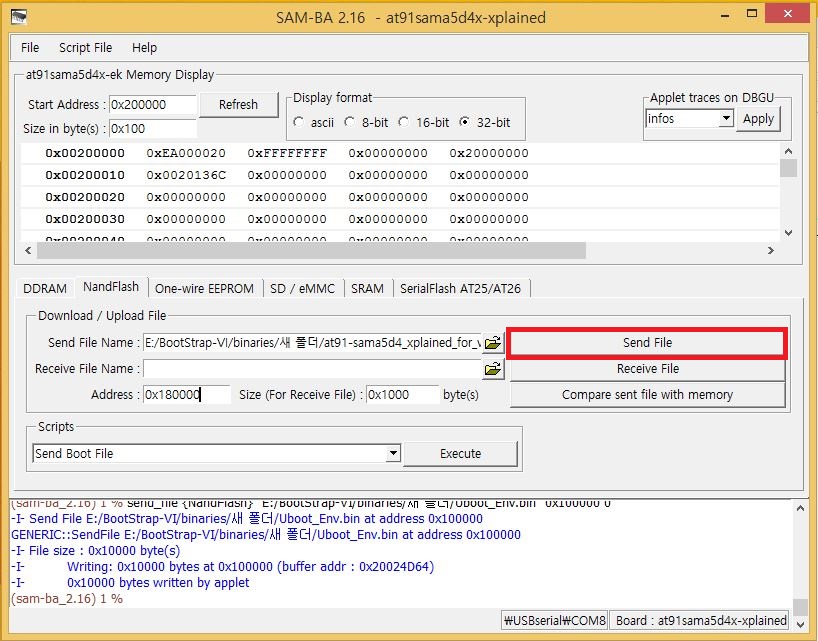Click the SAM-BA title bar app icon

click(x=19, y=17)
